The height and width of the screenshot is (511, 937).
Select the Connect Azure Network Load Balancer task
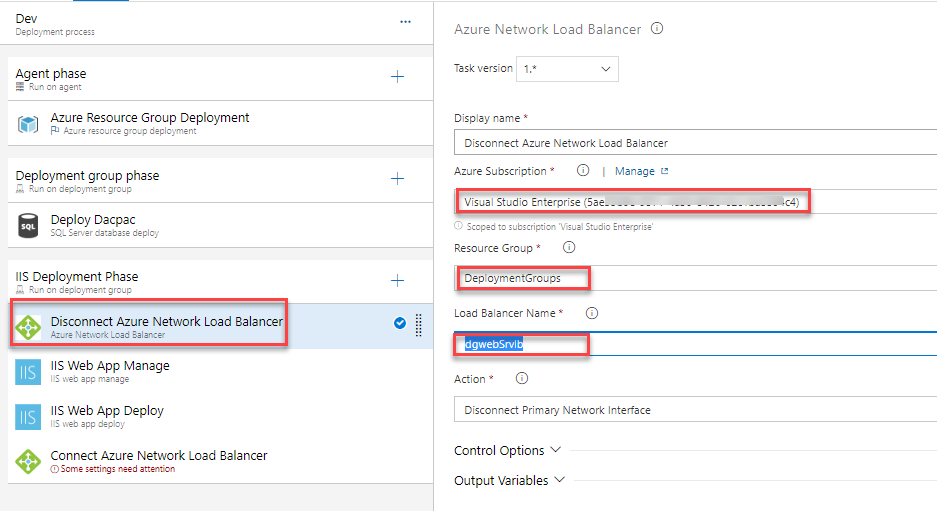[x=221, y=461]
